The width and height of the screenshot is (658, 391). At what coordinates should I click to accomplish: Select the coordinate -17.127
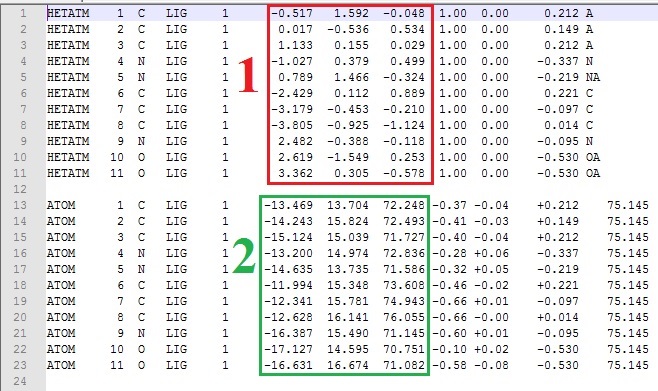[289, 349]
